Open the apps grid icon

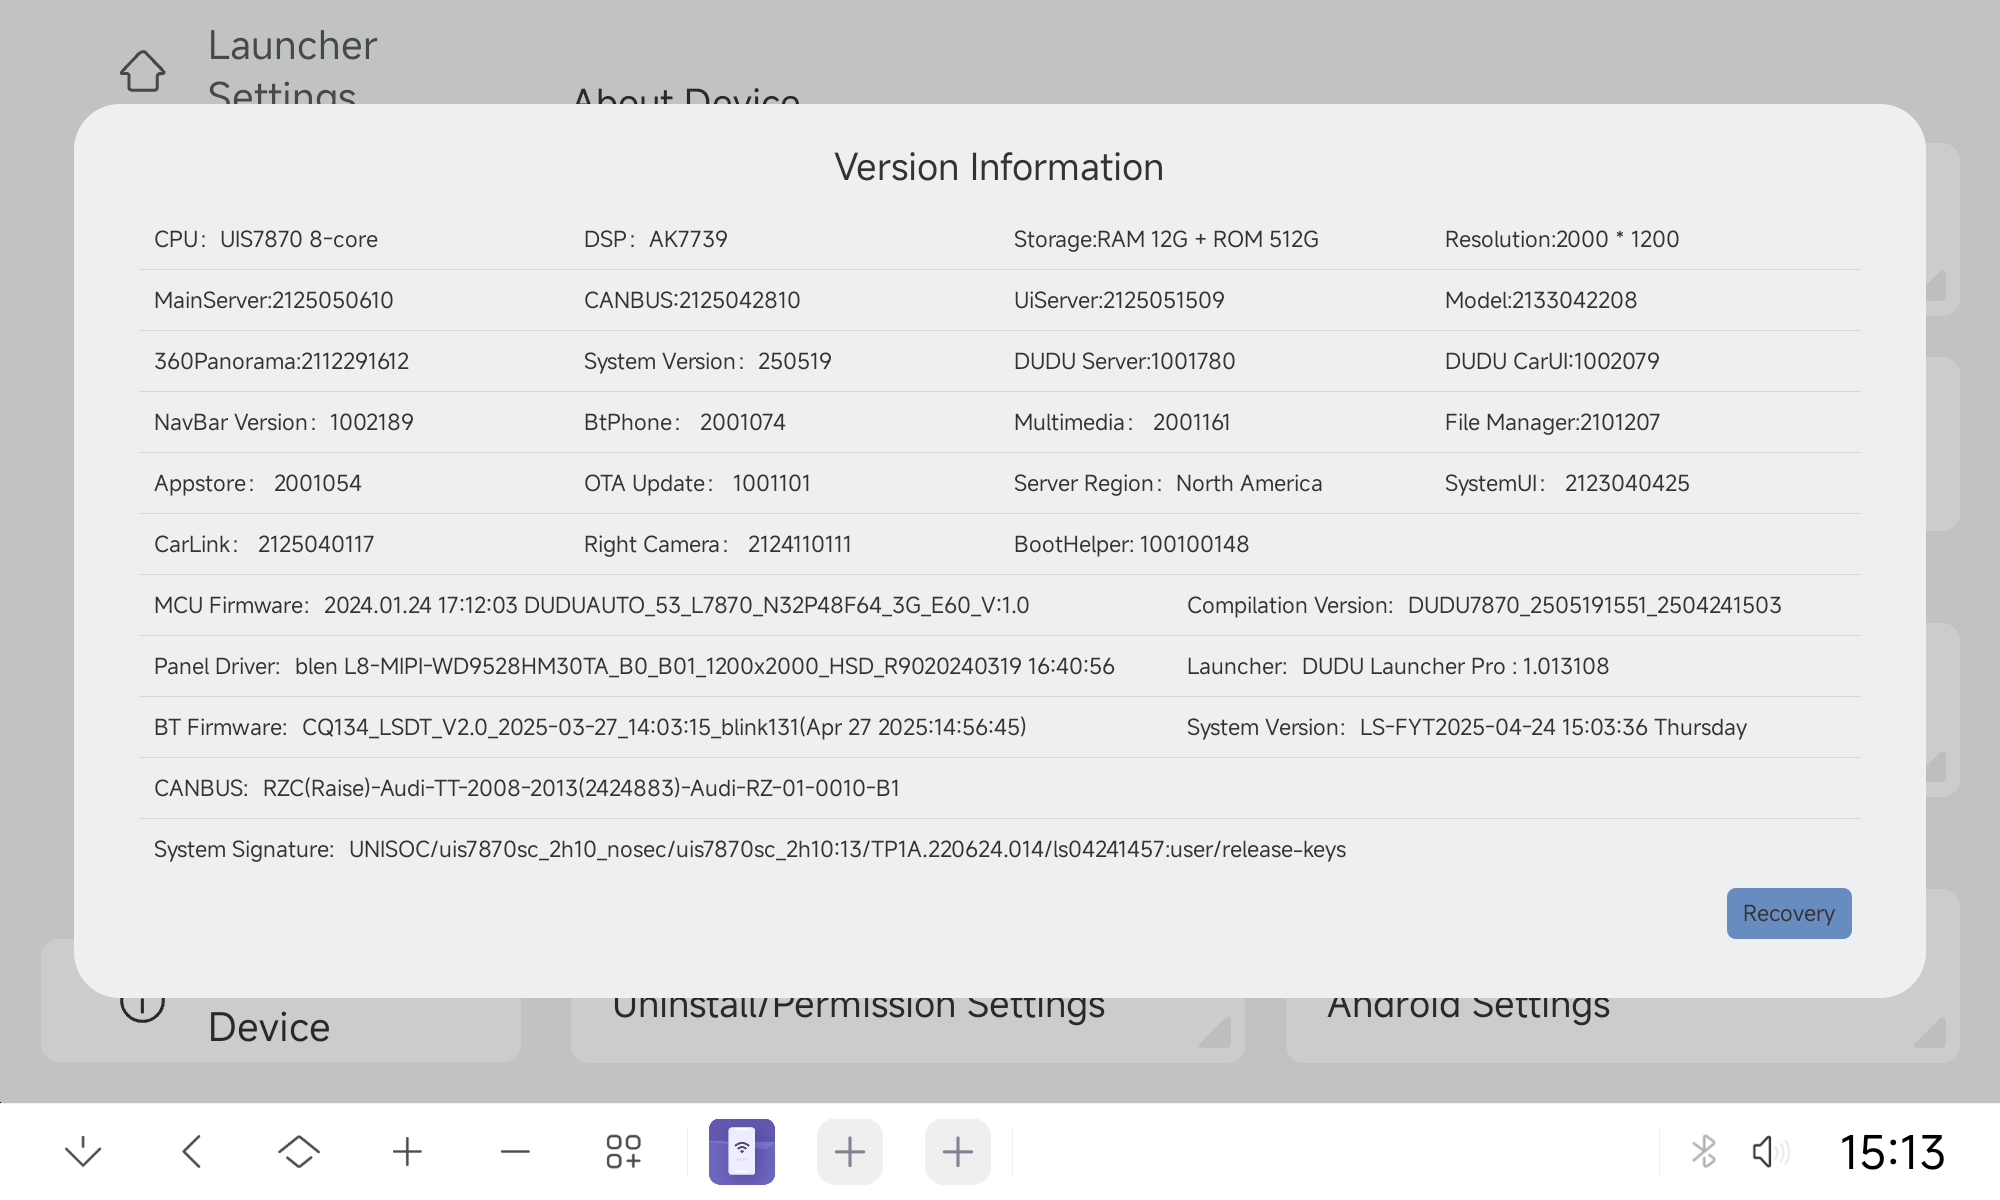[x=623, y=1151]
